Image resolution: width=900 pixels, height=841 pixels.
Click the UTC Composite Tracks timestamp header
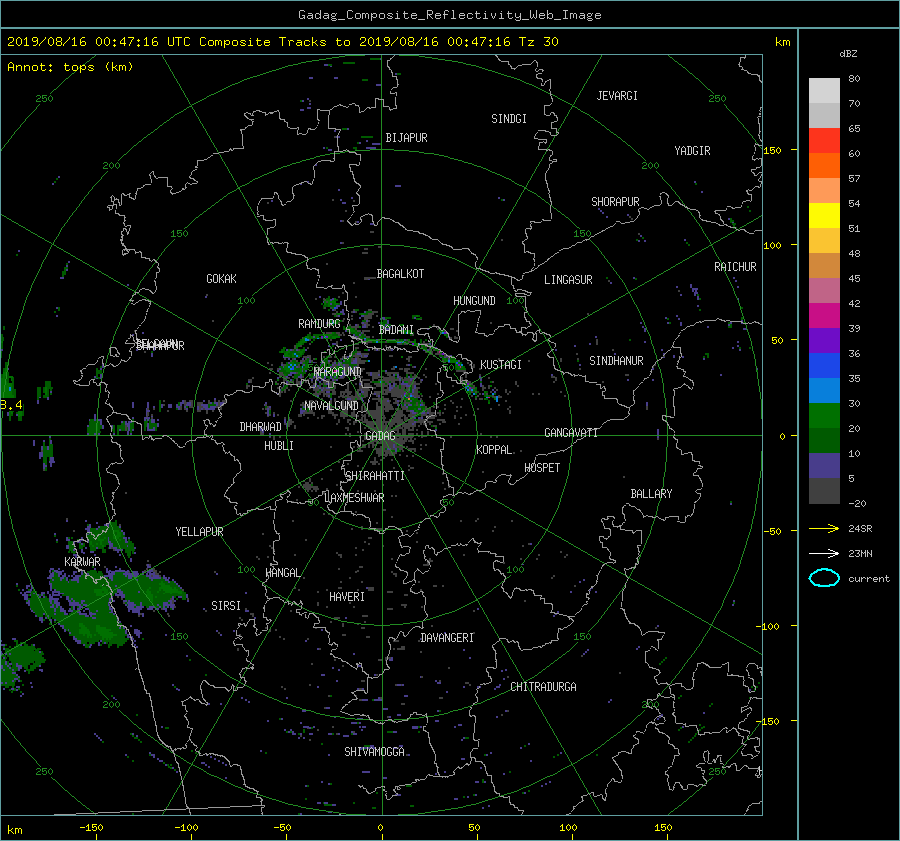click(282, 42)
